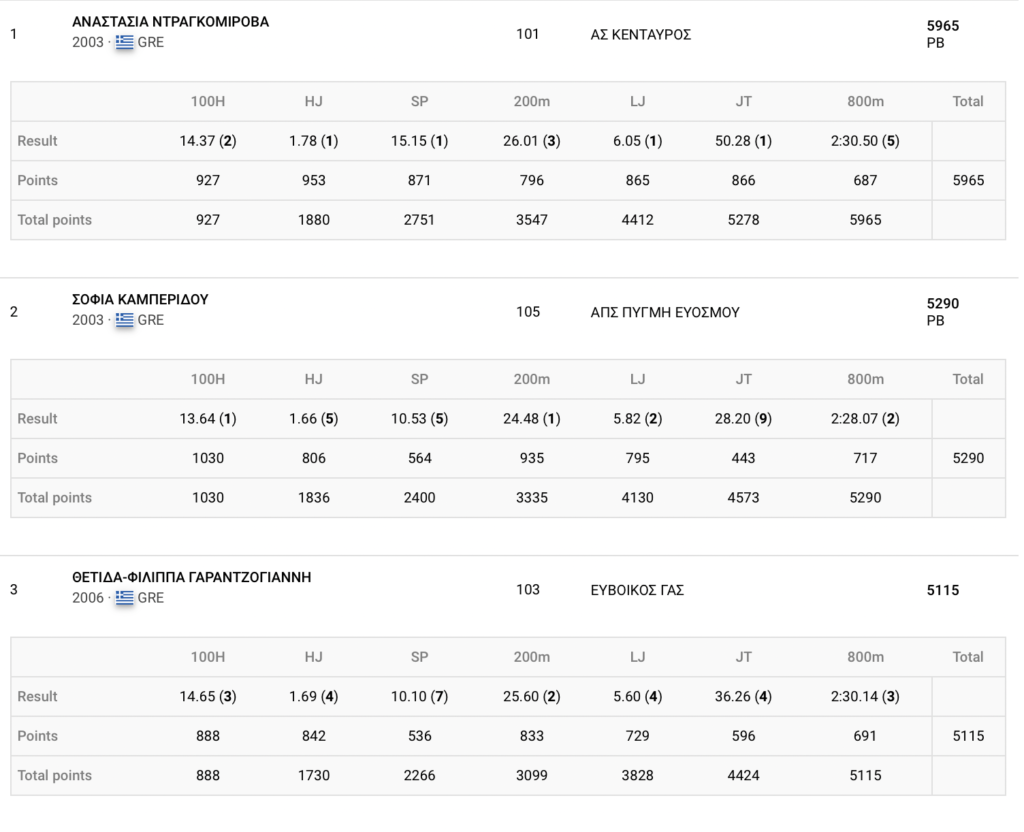Select club name ΑΣ ΚΕΝΤΑΥΡΟΣ
Screen dimensions: 1024x832
coord(641,34)
